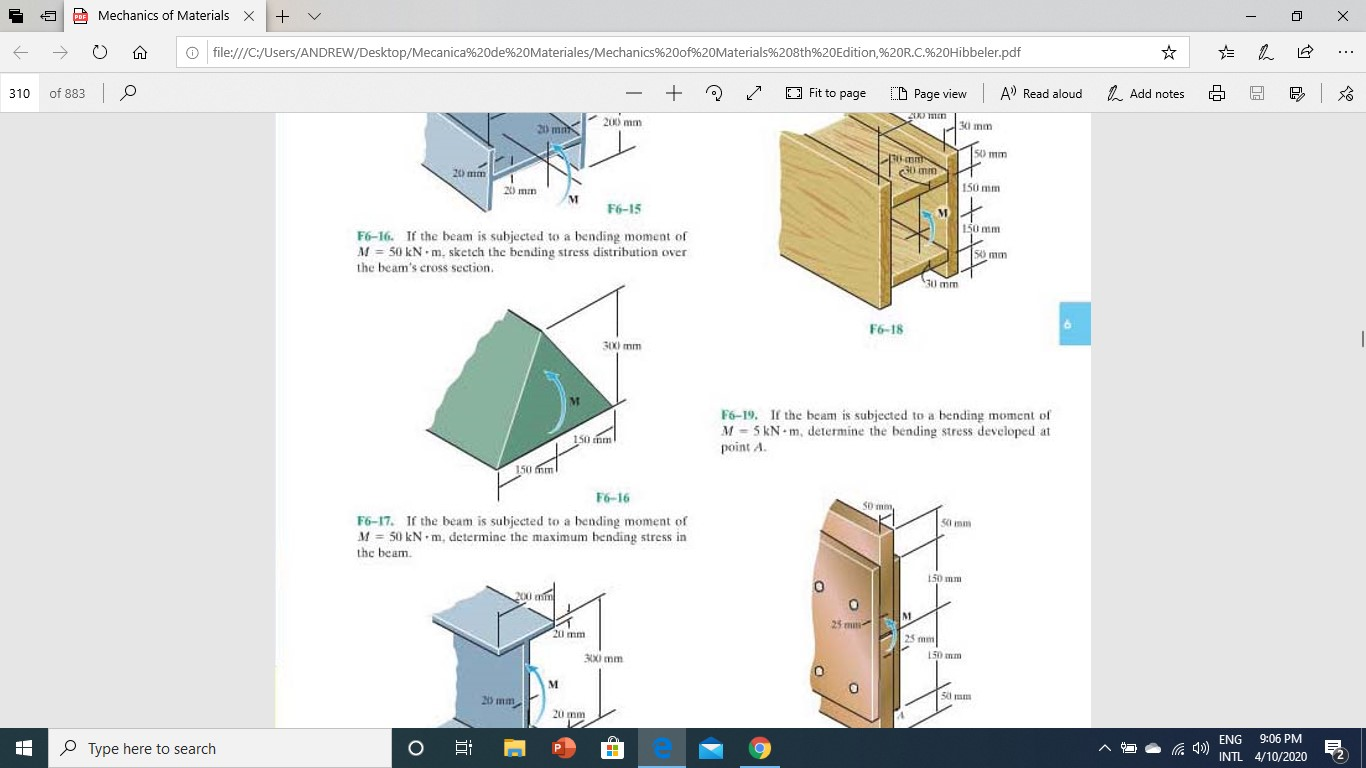Open Cortana circle icon
1366x768 pixels.
coord(416,748)
